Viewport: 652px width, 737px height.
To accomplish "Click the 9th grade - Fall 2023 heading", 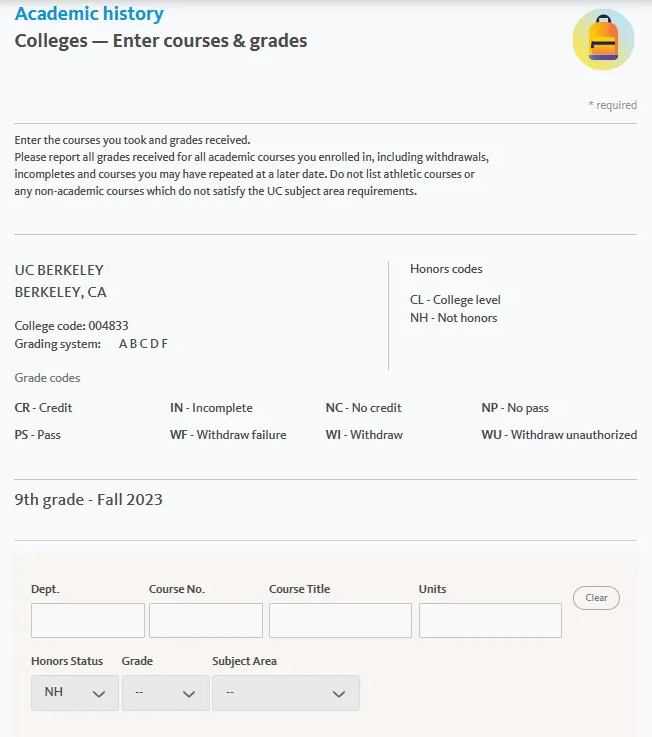I will point(88,499).
